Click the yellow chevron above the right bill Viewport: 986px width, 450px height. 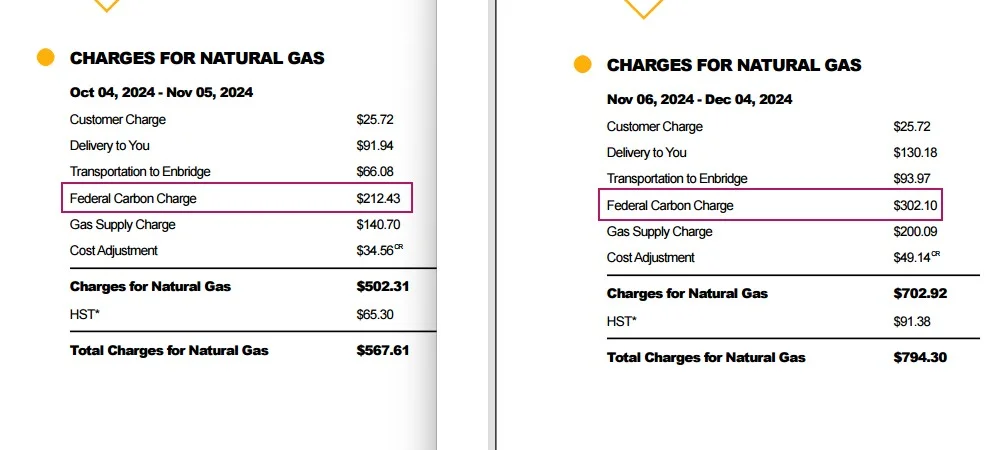(x=643, y=9)
